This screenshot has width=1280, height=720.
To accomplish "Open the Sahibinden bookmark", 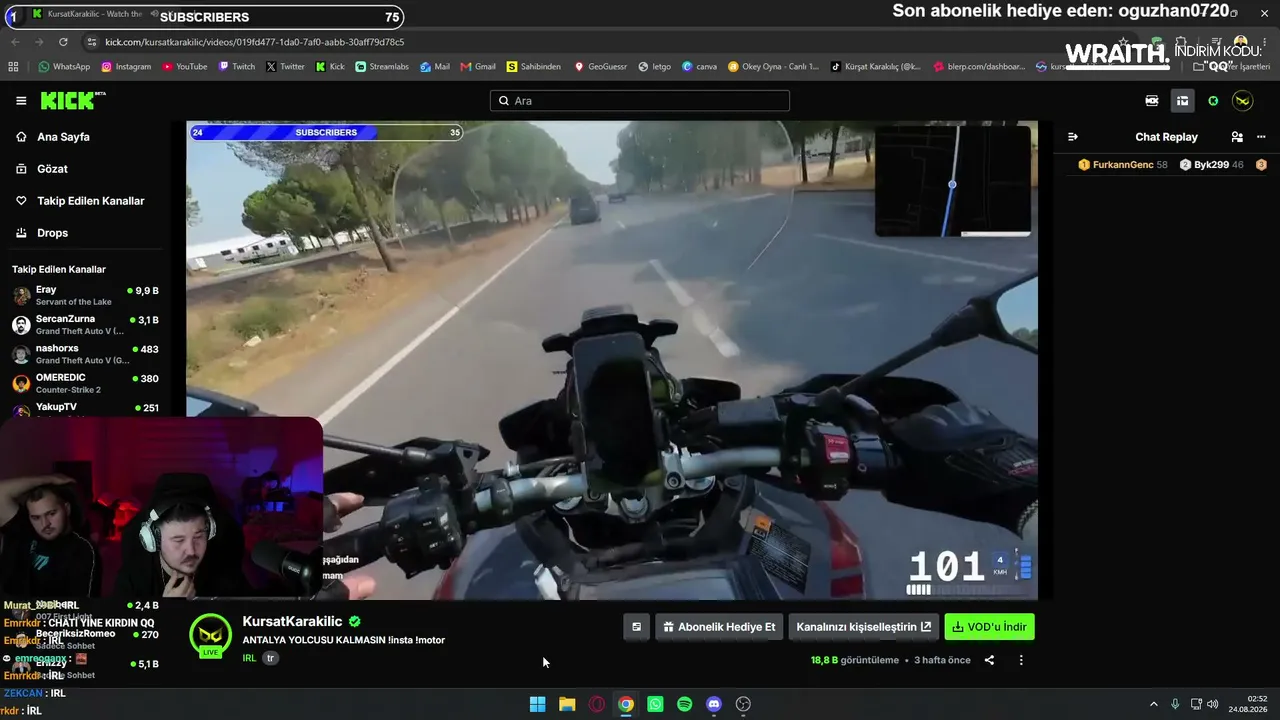I will click(x=533, y=67).
